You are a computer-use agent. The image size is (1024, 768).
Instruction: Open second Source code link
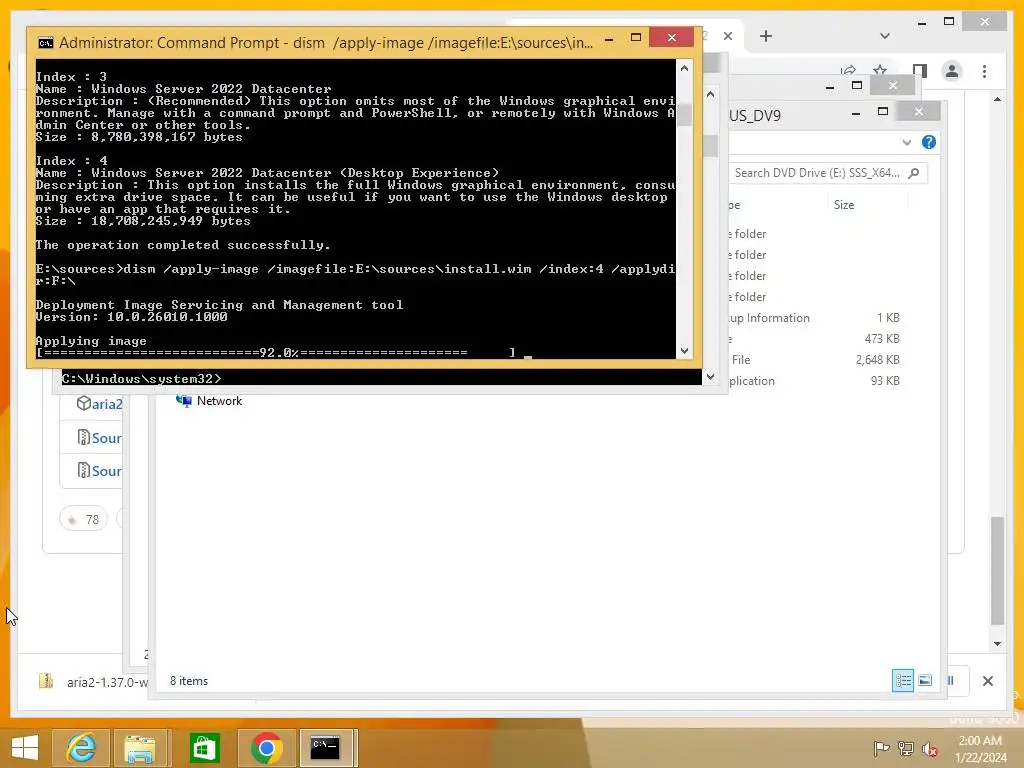[x=106, y=471]
